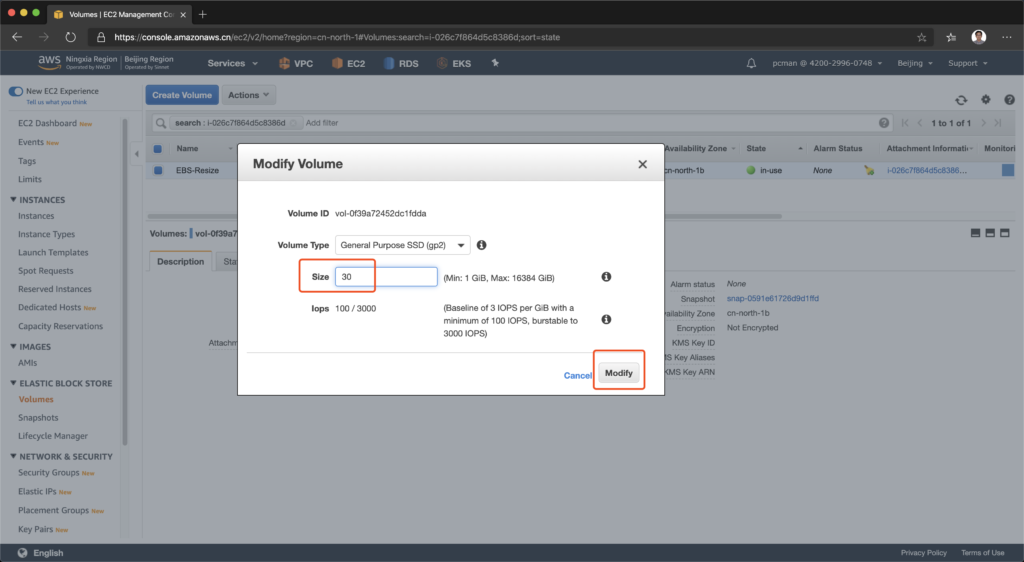Viewport: 1024px width, 562px height.
Task: Select all volumes with header checkbox
Action: coord(158,149)
